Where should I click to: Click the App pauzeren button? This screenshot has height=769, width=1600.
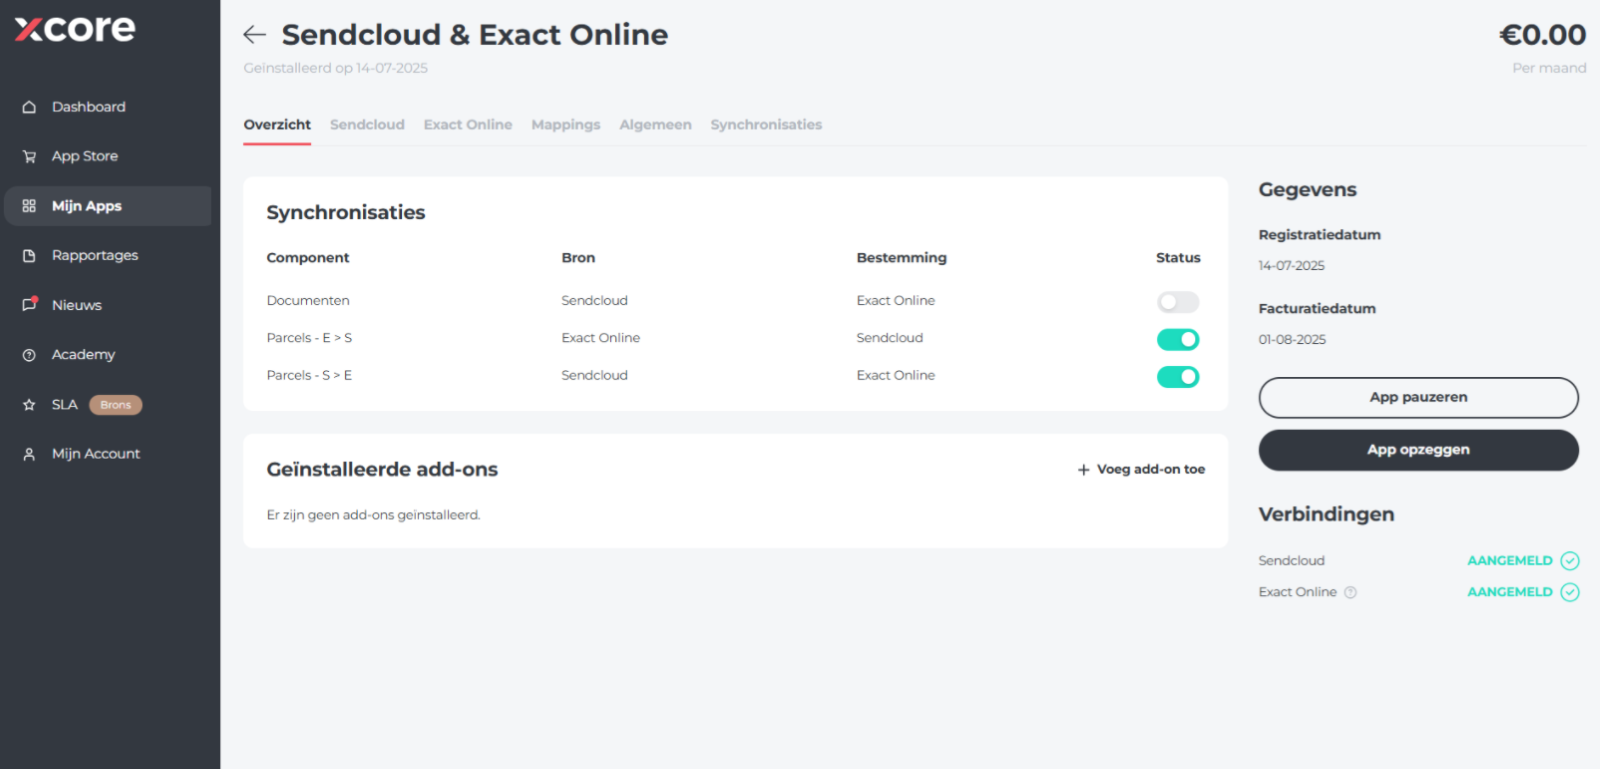[1418, 398]
